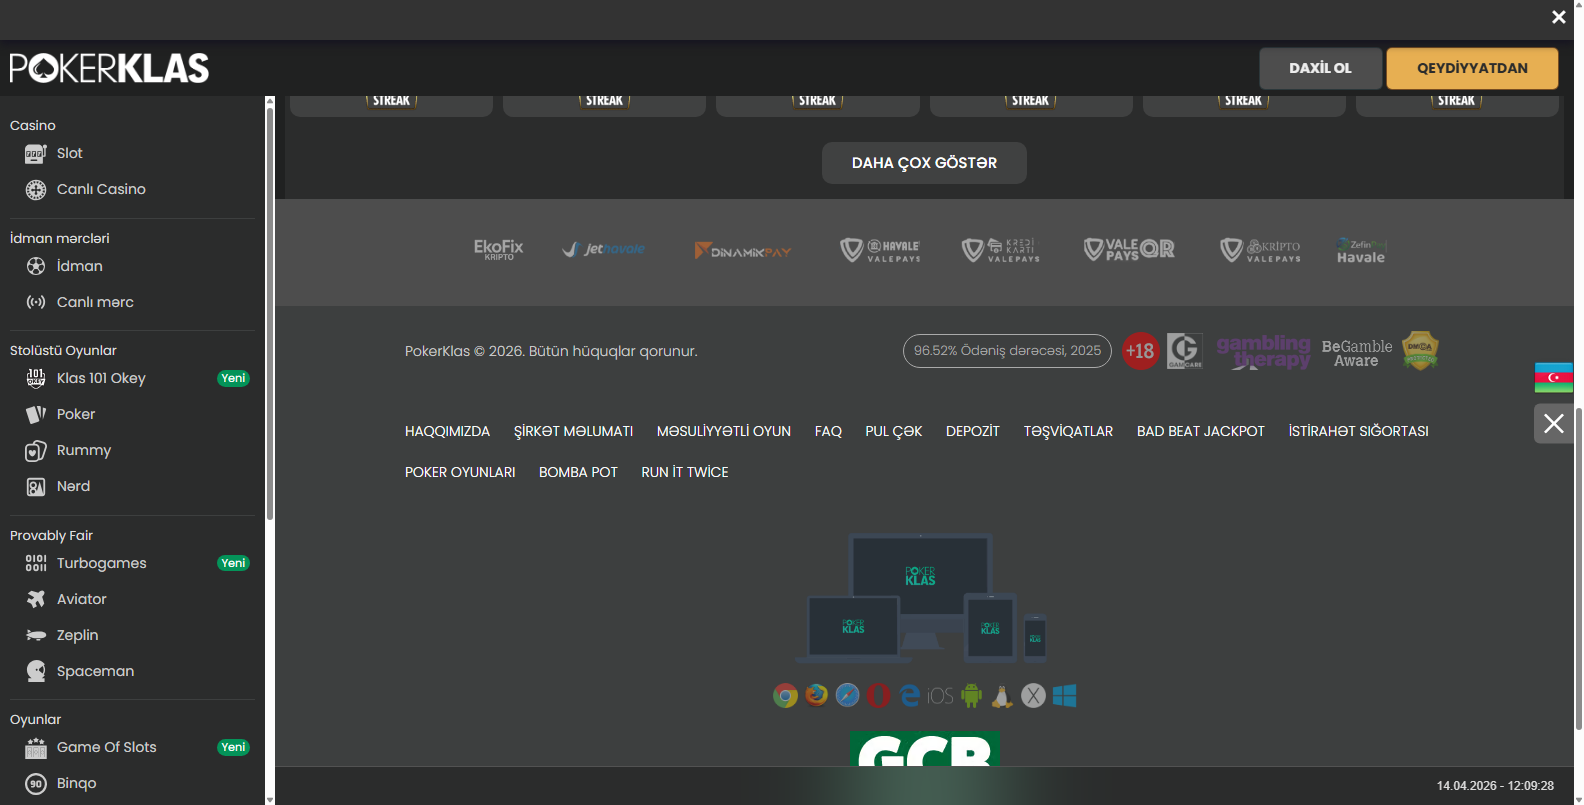Click the GamCare logo badge
Image resolution: width=1584 pixels, height=805 pixels.
pos(1185,351)
